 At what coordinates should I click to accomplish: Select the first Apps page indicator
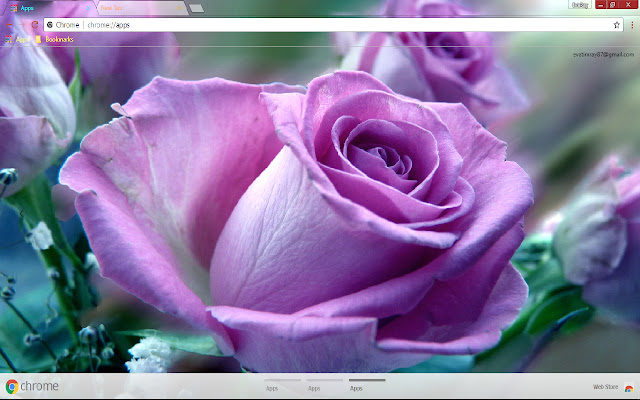[x=282, y=385]
